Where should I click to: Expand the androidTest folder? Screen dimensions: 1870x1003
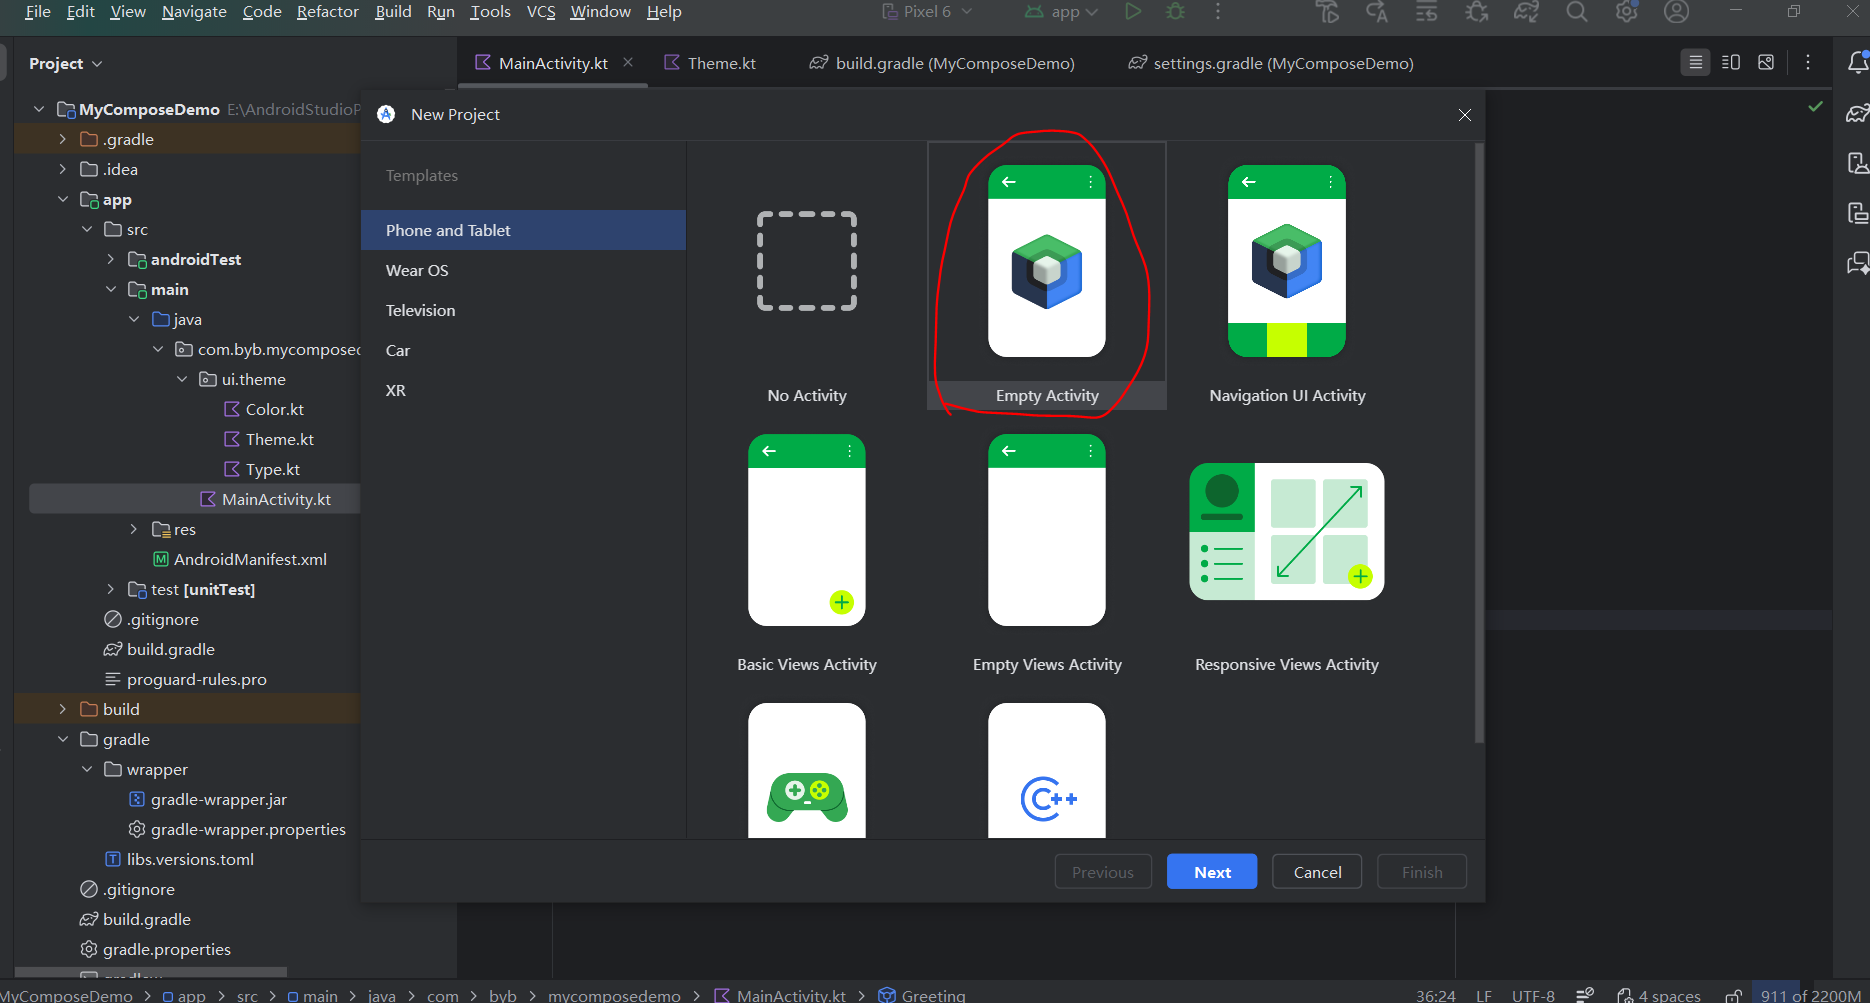[x=111, y=259]
